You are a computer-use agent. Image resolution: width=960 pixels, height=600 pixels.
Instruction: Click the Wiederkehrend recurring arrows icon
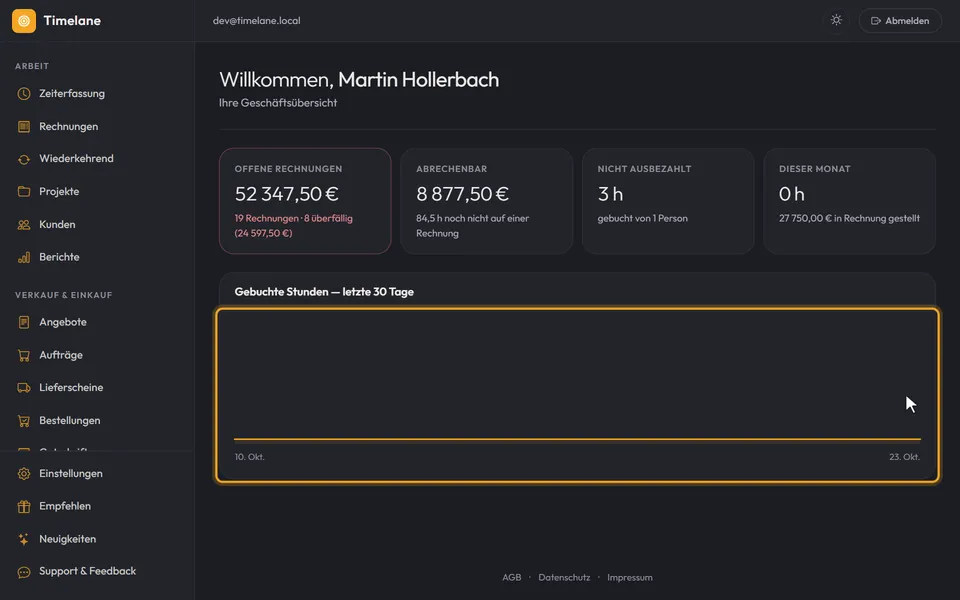24,159
